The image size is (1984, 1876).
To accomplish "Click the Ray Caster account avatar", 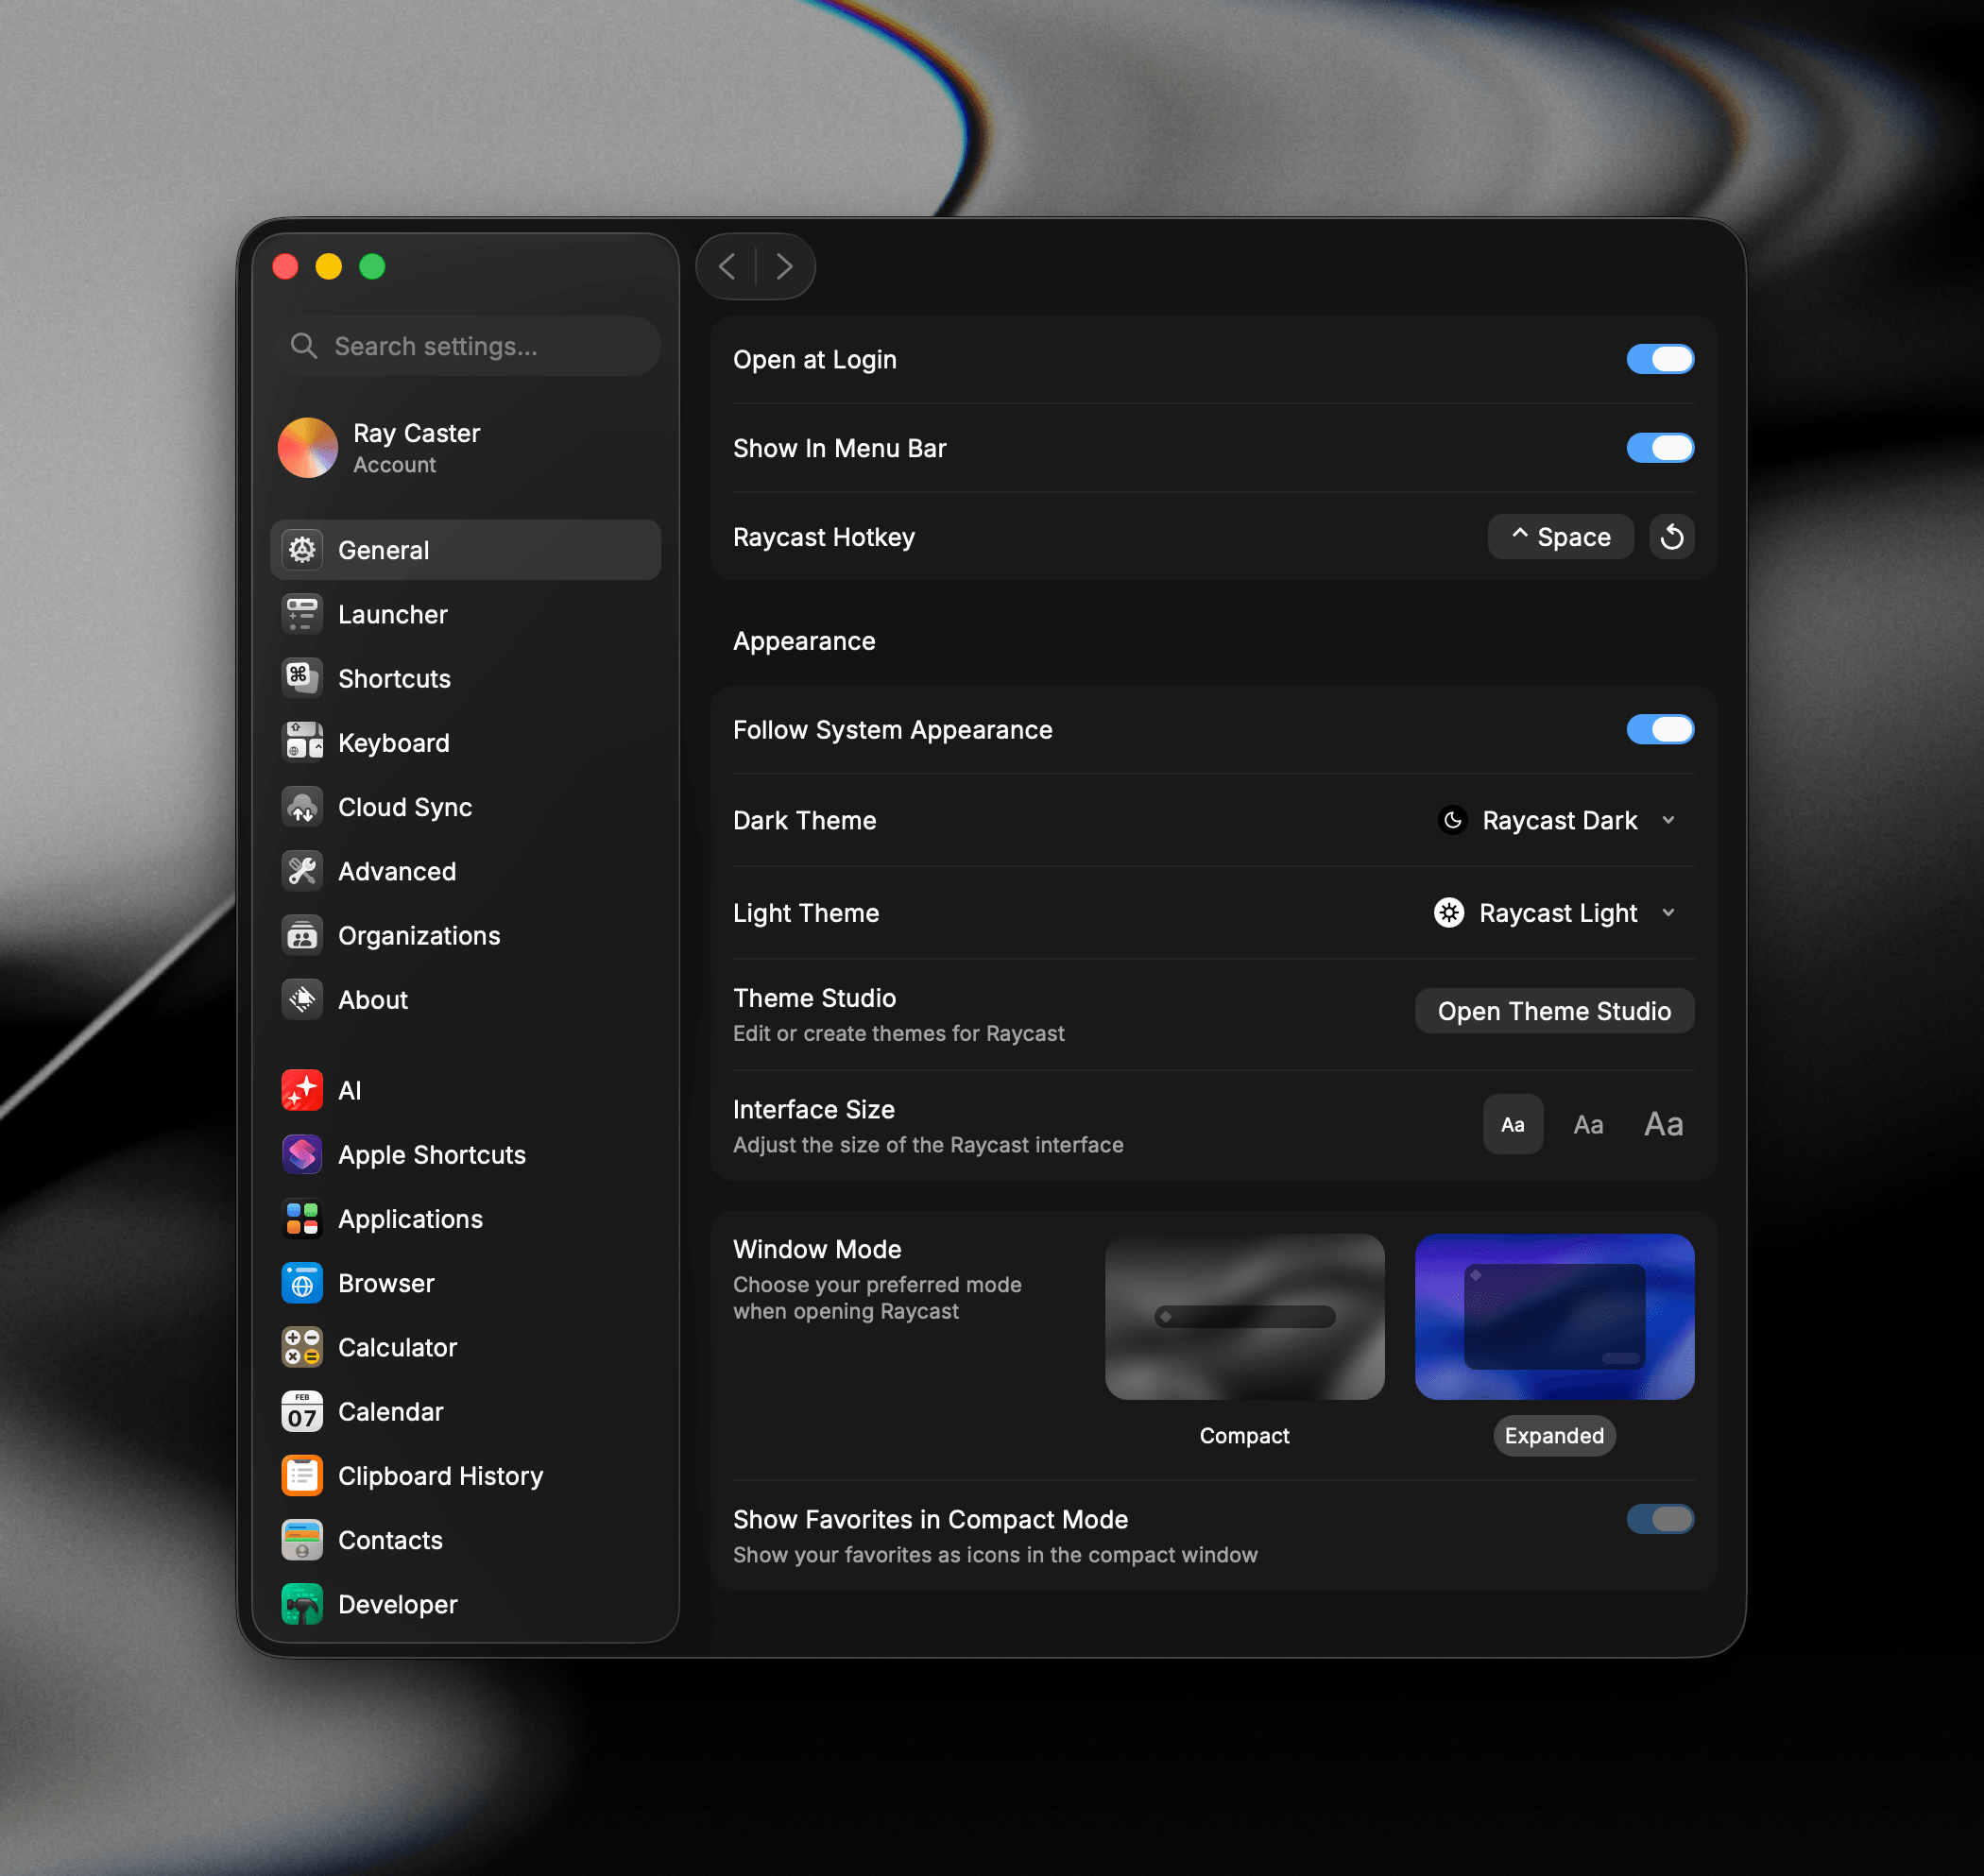I will tap(307, 448).
